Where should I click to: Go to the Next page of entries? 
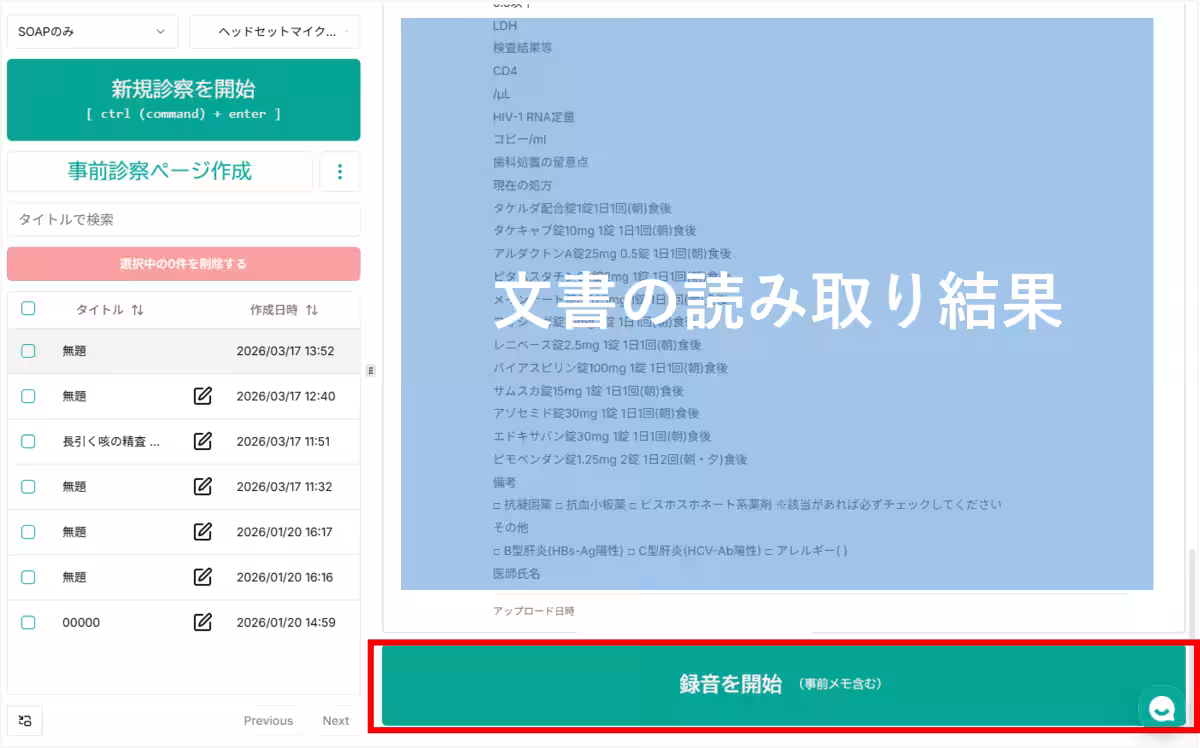click(x=336, y=720)
